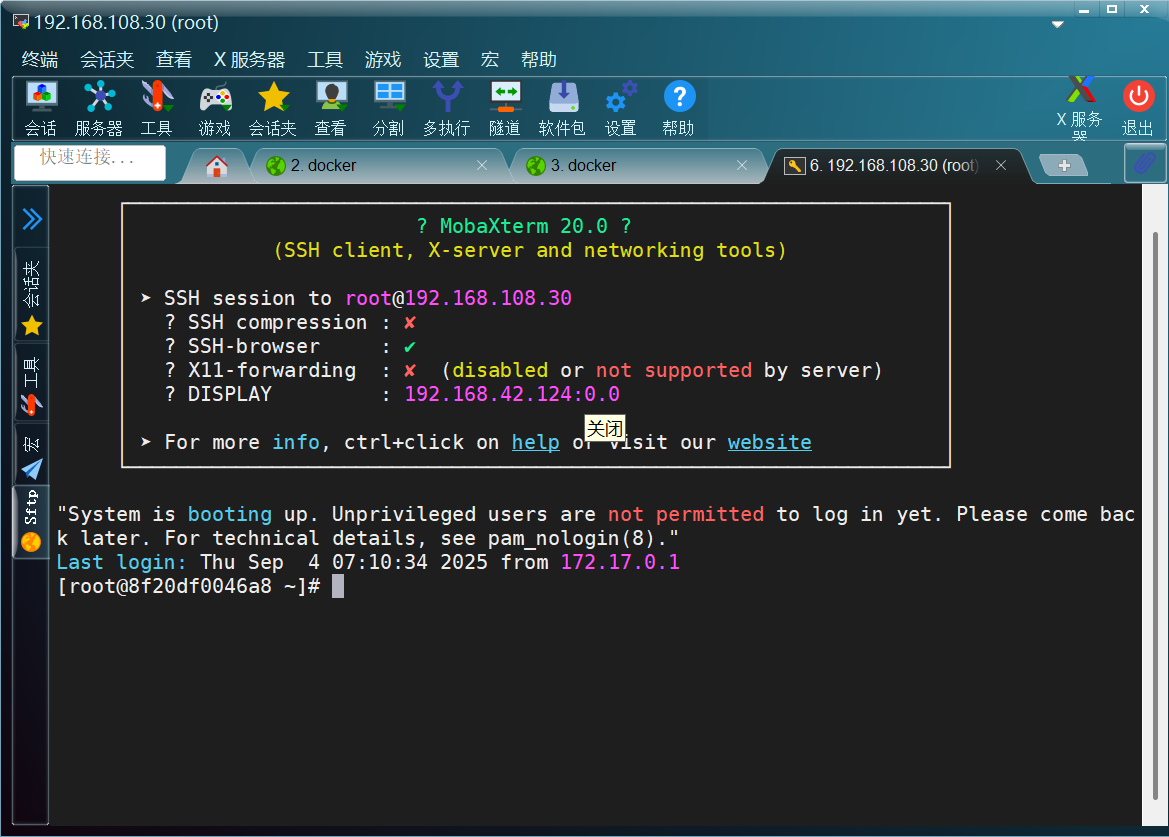
Task: Open the 会话夹 sidebar star panel
Action: click(x=31, y=296)
